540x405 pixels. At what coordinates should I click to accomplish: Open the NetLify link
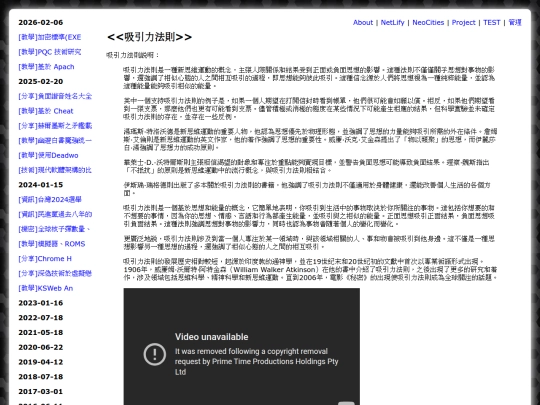[x=392, y=22]
